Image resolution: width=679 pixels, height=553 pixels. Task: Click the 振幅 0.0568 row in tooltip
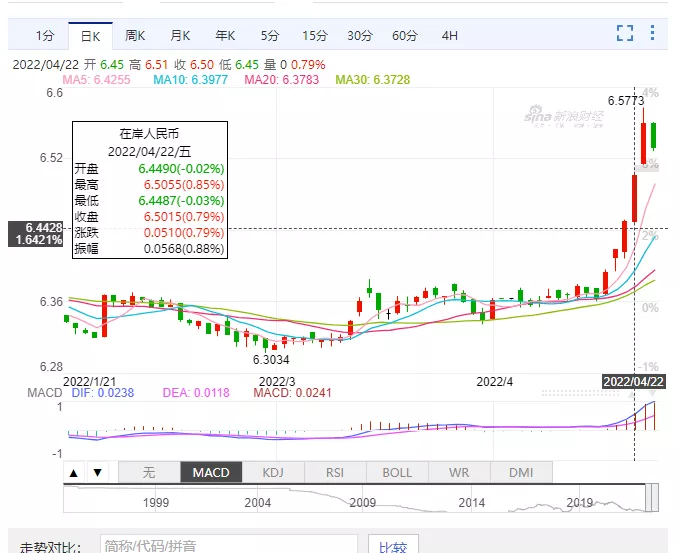coord(149,249)
